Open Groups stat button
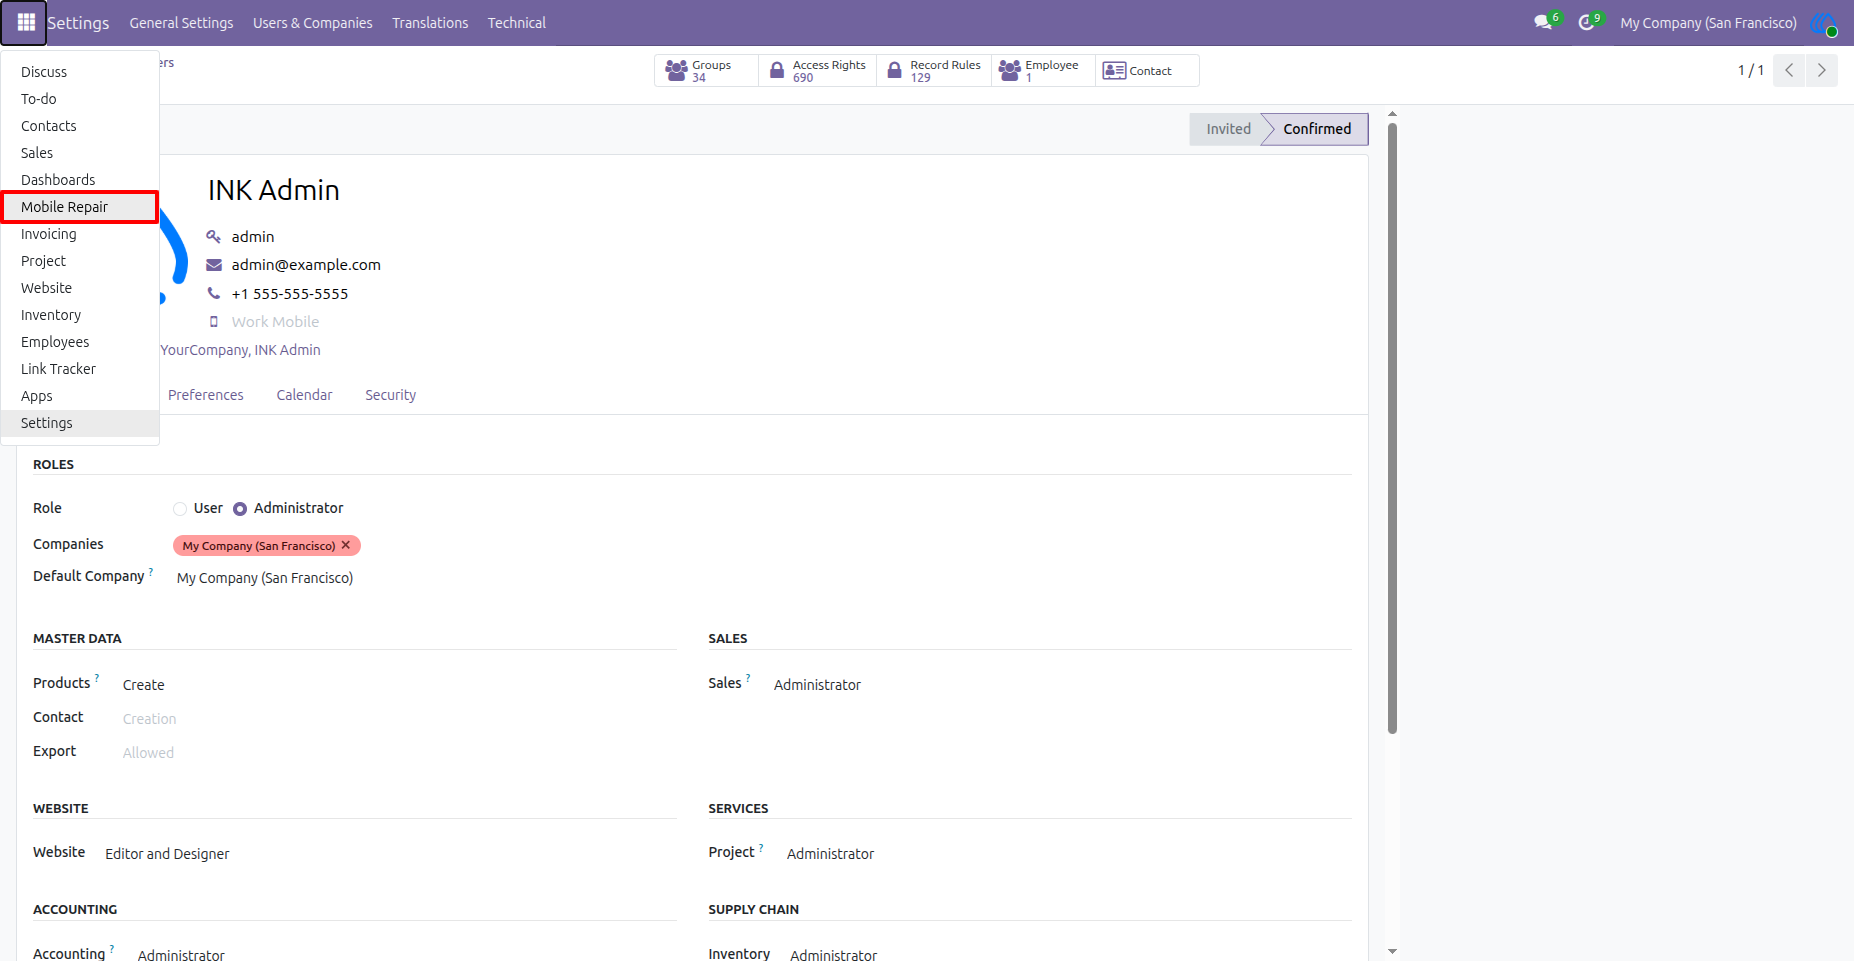Image resolution: width=1854 pixels, height=961 pixels. click(x=707, y=71)
